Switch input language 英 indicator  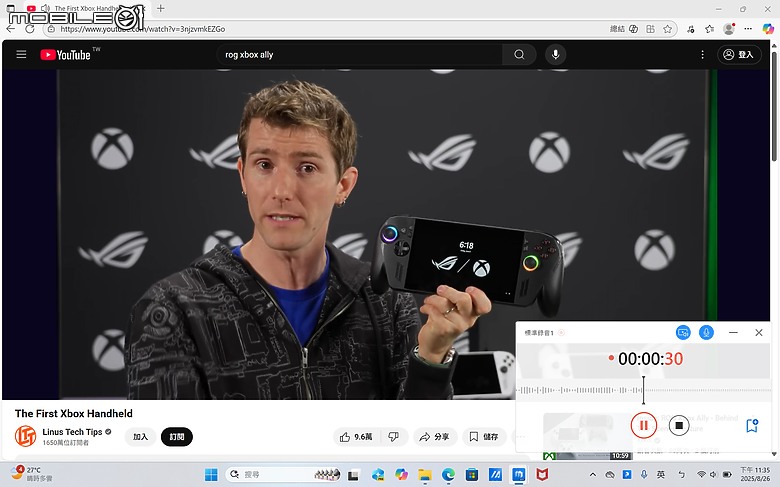pyautogui.click(x=661, y=475)
